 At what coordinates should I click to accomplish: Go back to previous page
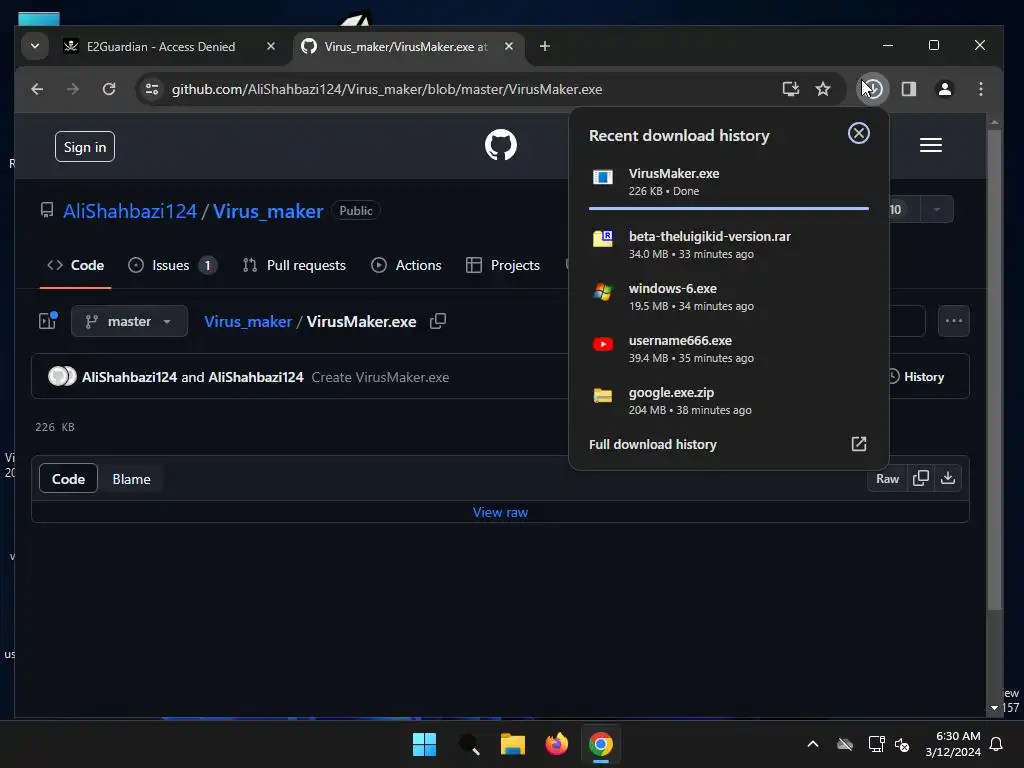37,89
